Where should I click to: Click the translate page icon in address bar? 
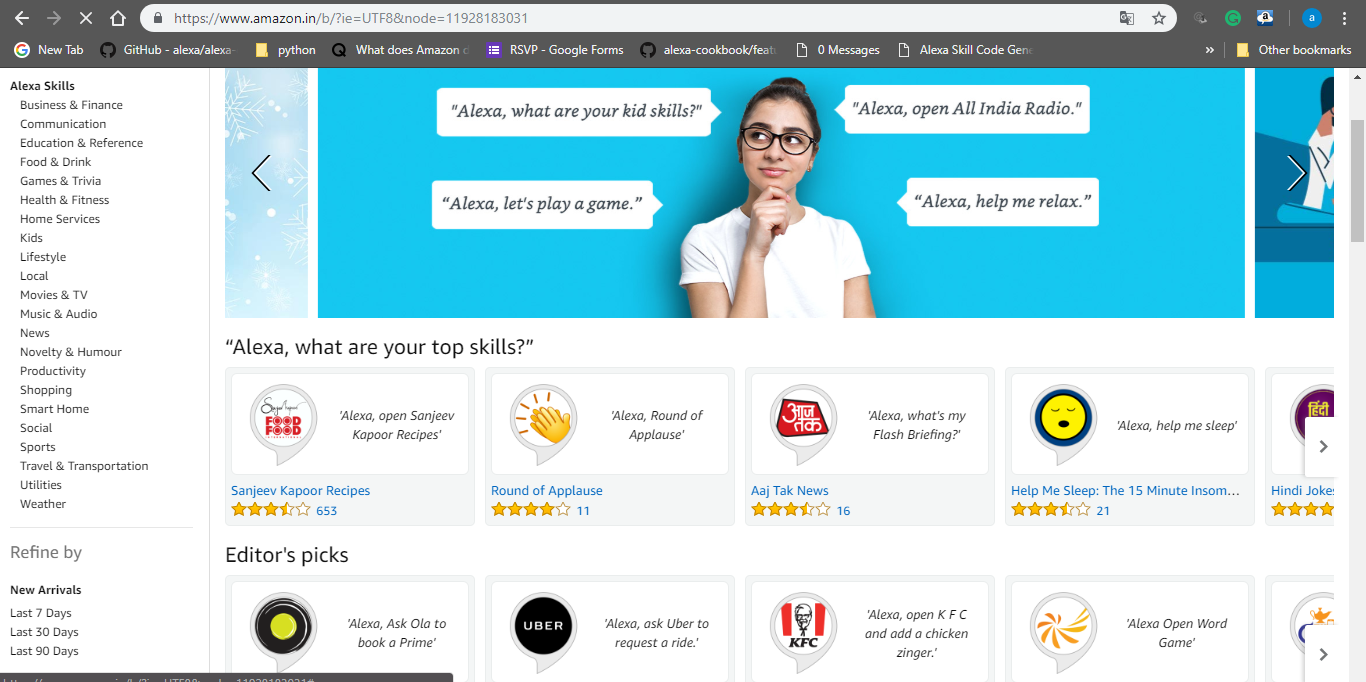(x=1127, y=18)
